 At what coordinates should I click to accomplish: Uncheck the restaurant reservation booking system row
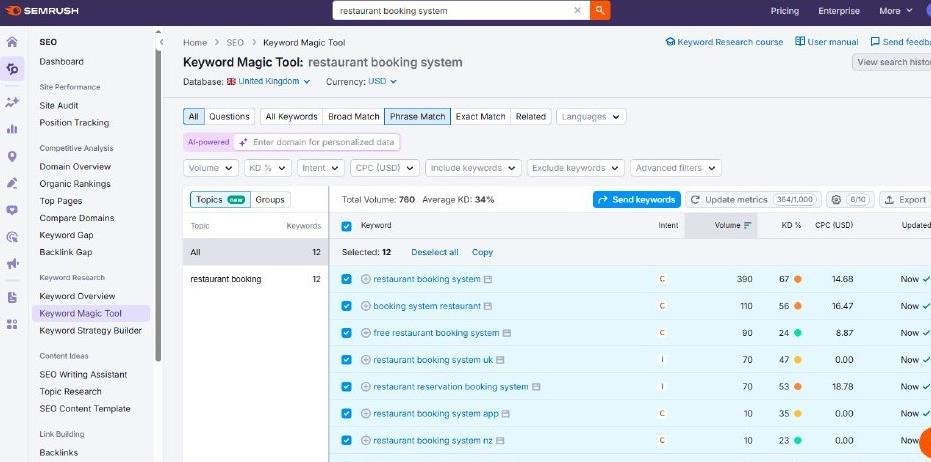click(x=347, y=387)
